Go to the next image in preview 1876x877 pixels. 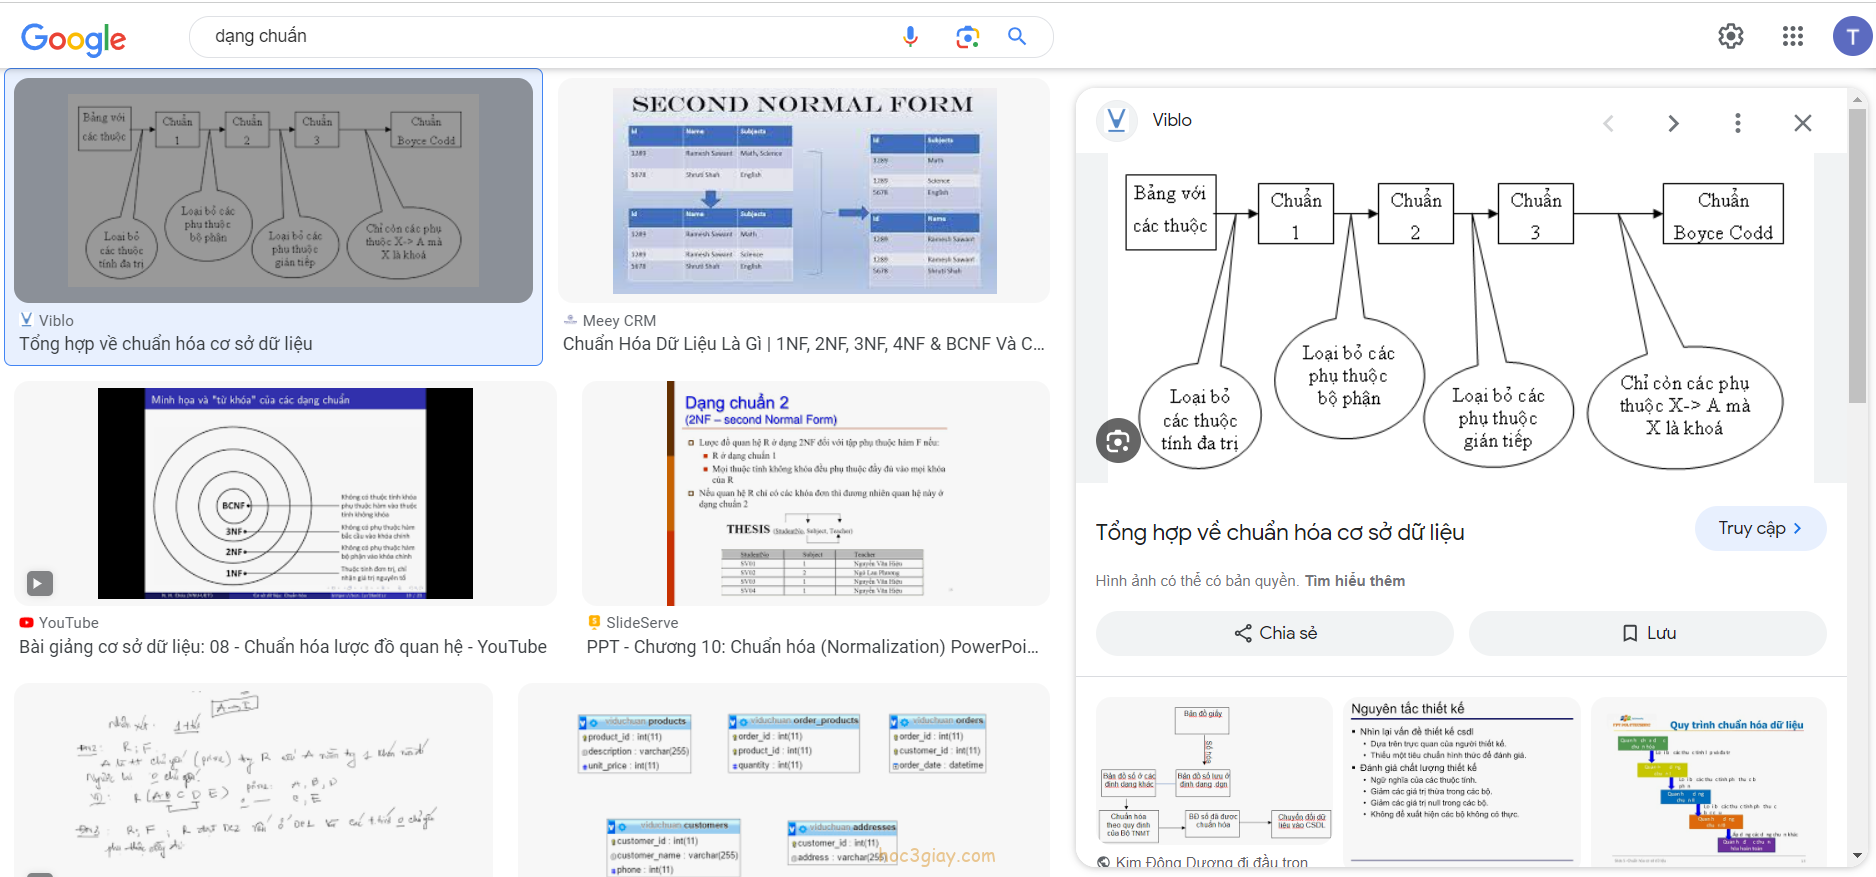point(1673,123)
